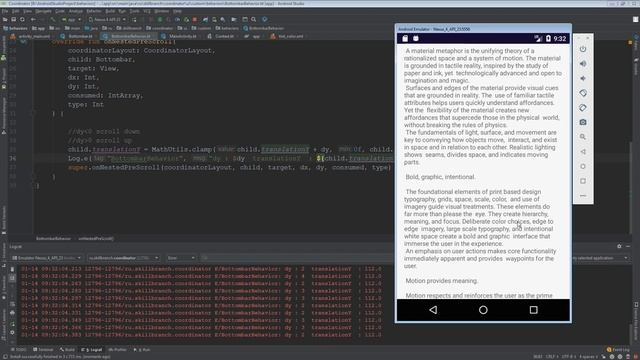Open the Logcat tool window tab
Viewport: 640px width, 360px height.
[92, 350]
